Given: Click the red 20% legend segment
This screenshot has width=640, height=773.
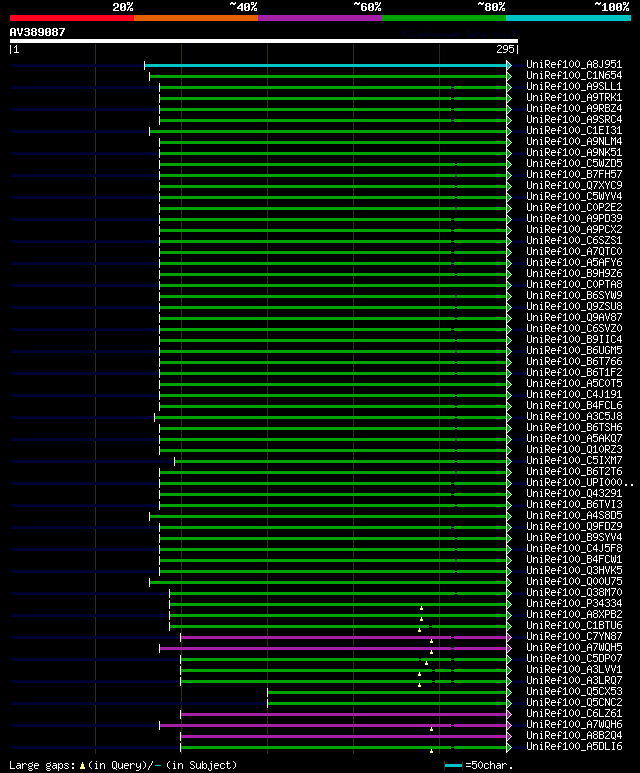Looking at the screenshot, I should pyautogui.click(x=71, y=18).
